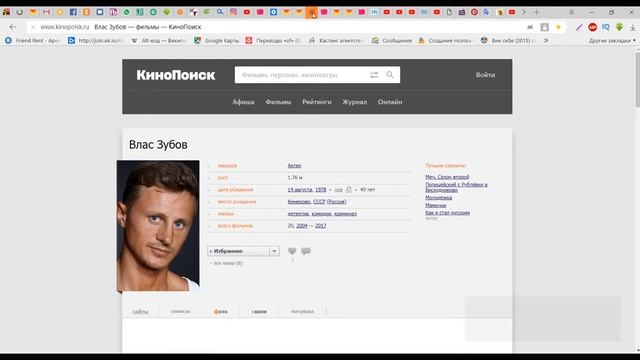This screenshot has height=360, width=640.
Task: Open the Google Карты bookmark
Action: point(217,40)
